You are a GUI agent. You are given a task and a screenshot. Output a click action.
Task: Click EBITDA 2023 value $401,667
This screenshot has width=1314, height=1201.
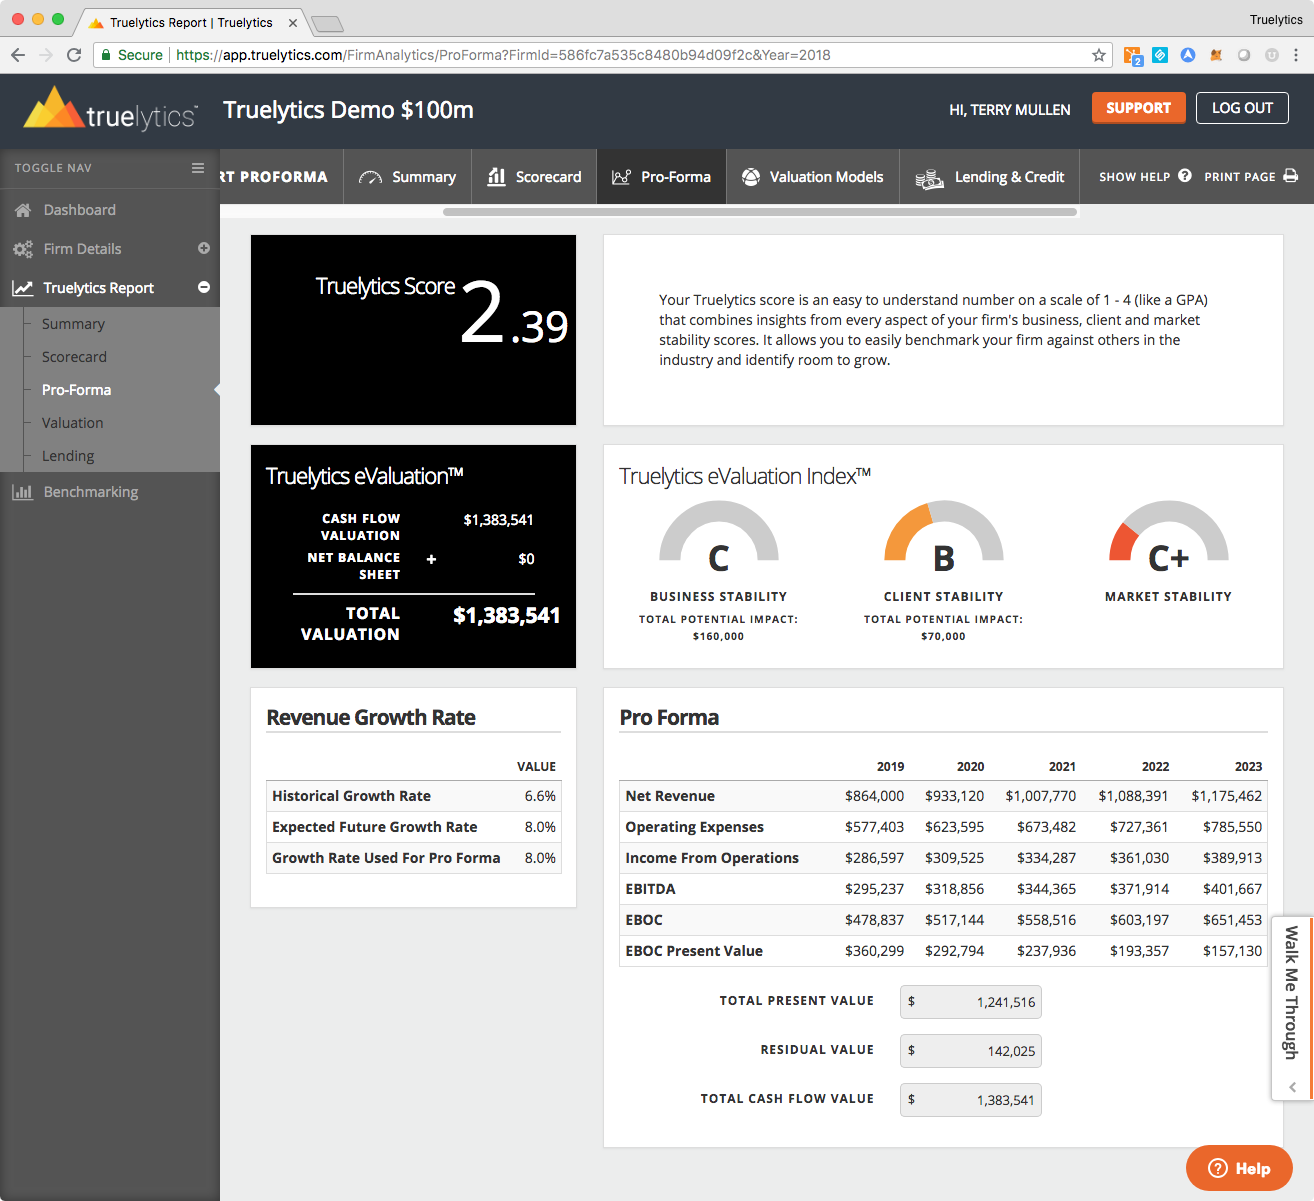click(1232, 889)
